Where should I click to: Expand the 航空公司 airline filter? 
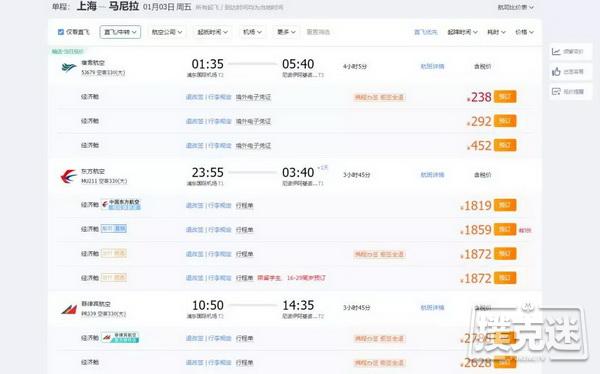tap(167, 32)
